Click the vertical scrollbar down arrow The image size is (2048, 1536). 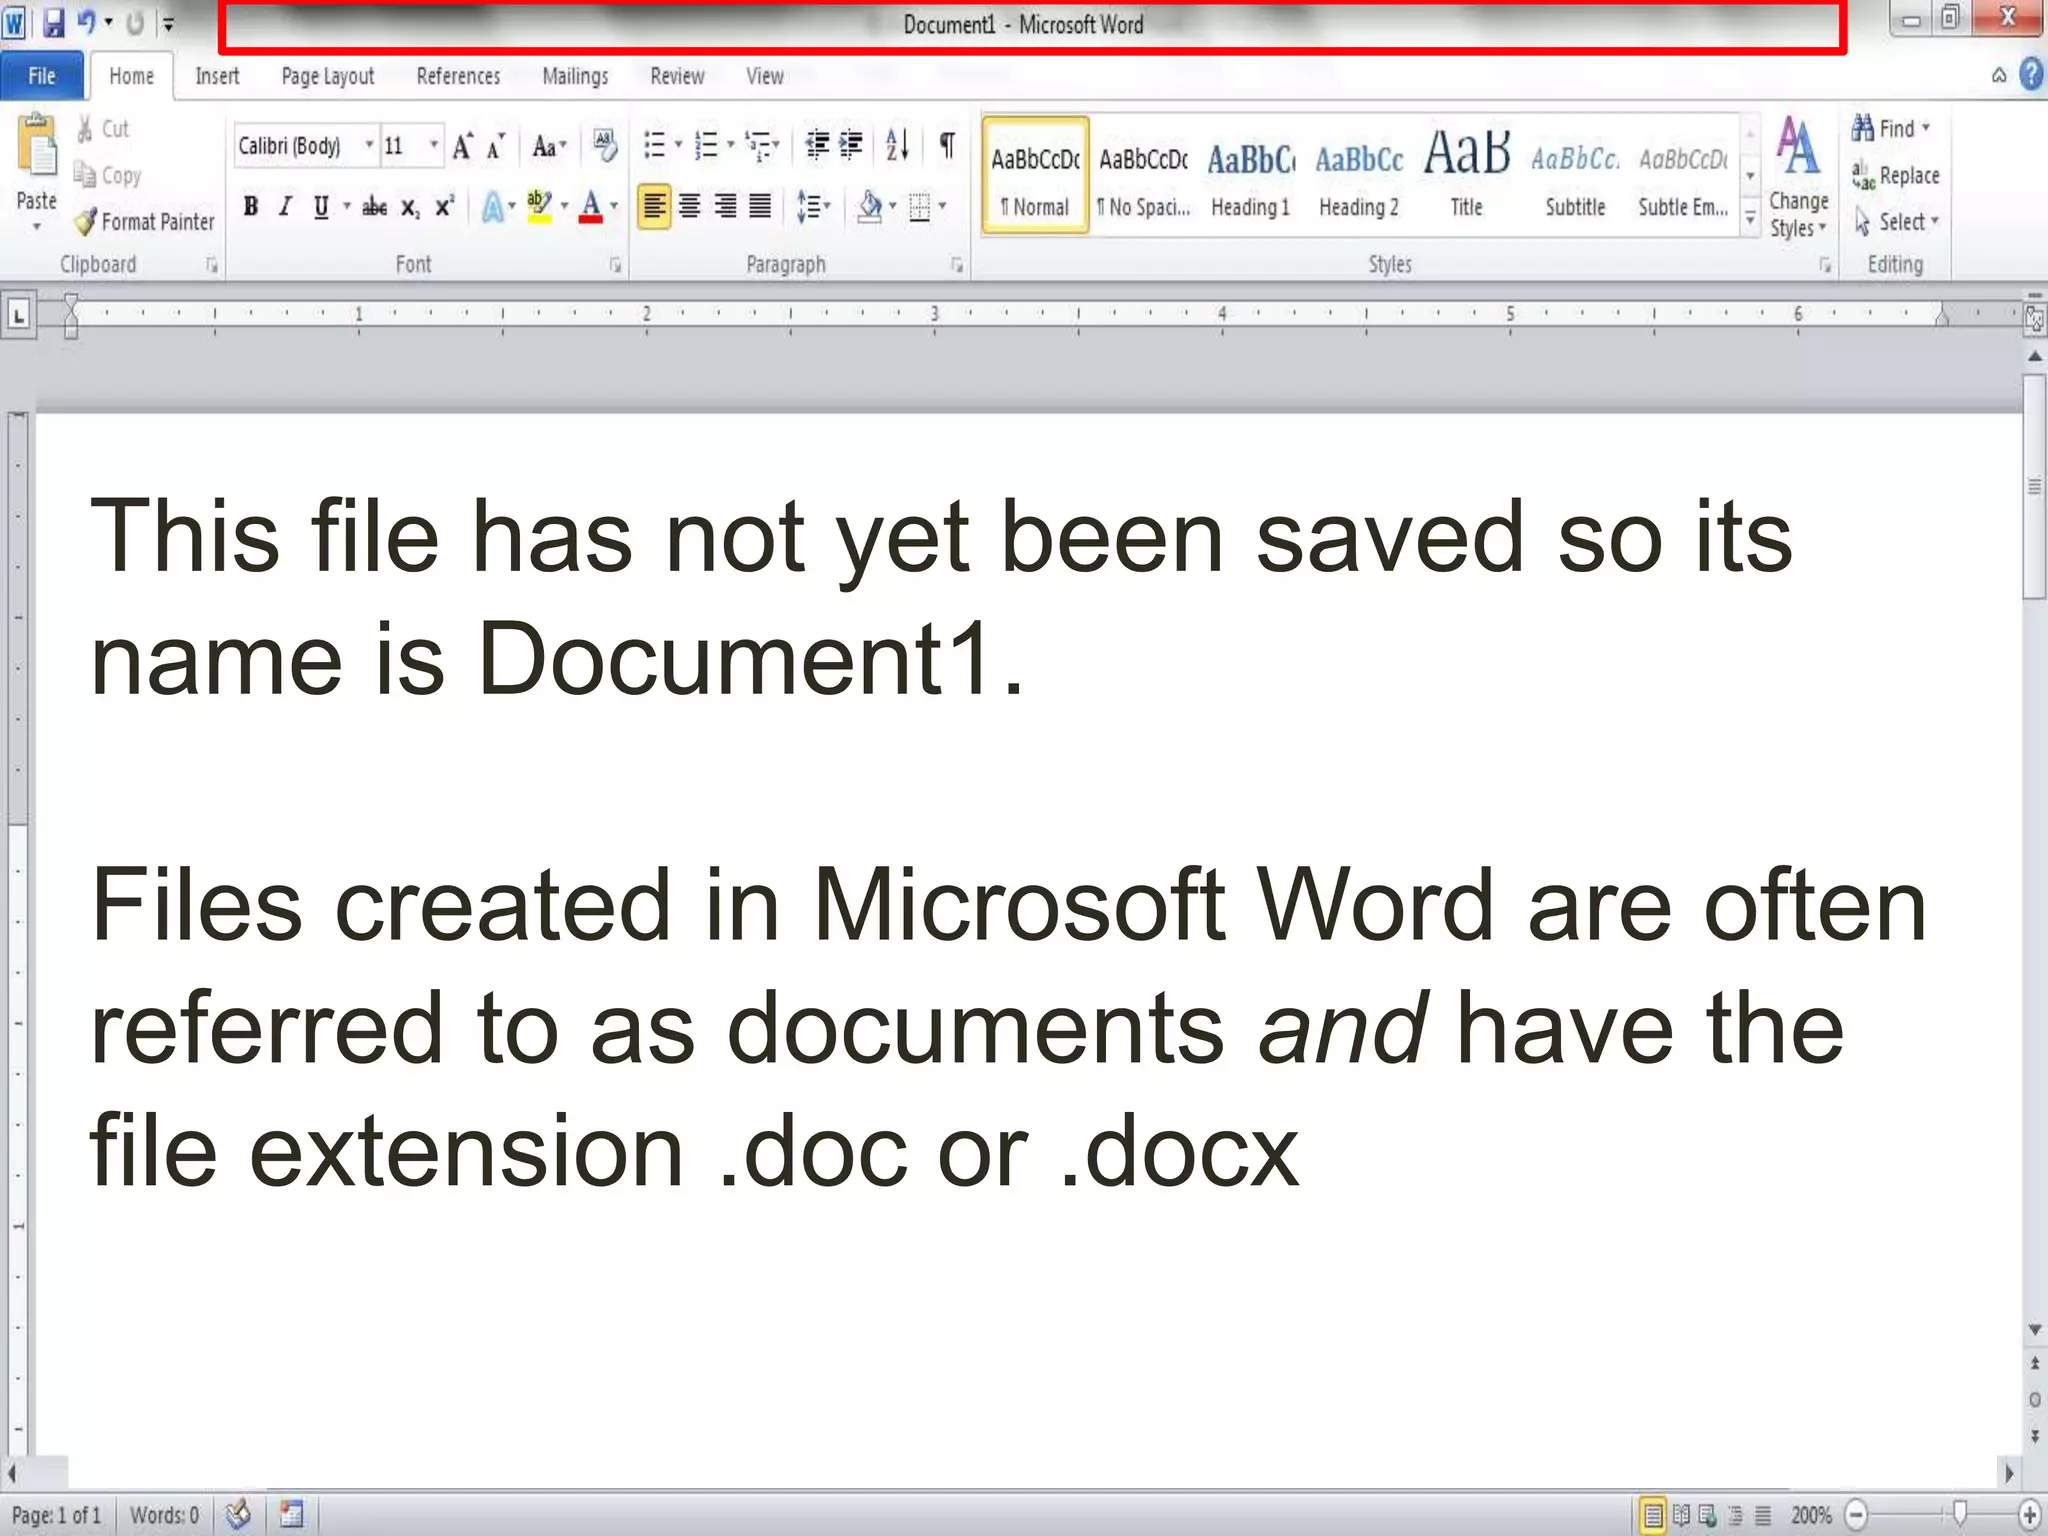point(2035,1330)
